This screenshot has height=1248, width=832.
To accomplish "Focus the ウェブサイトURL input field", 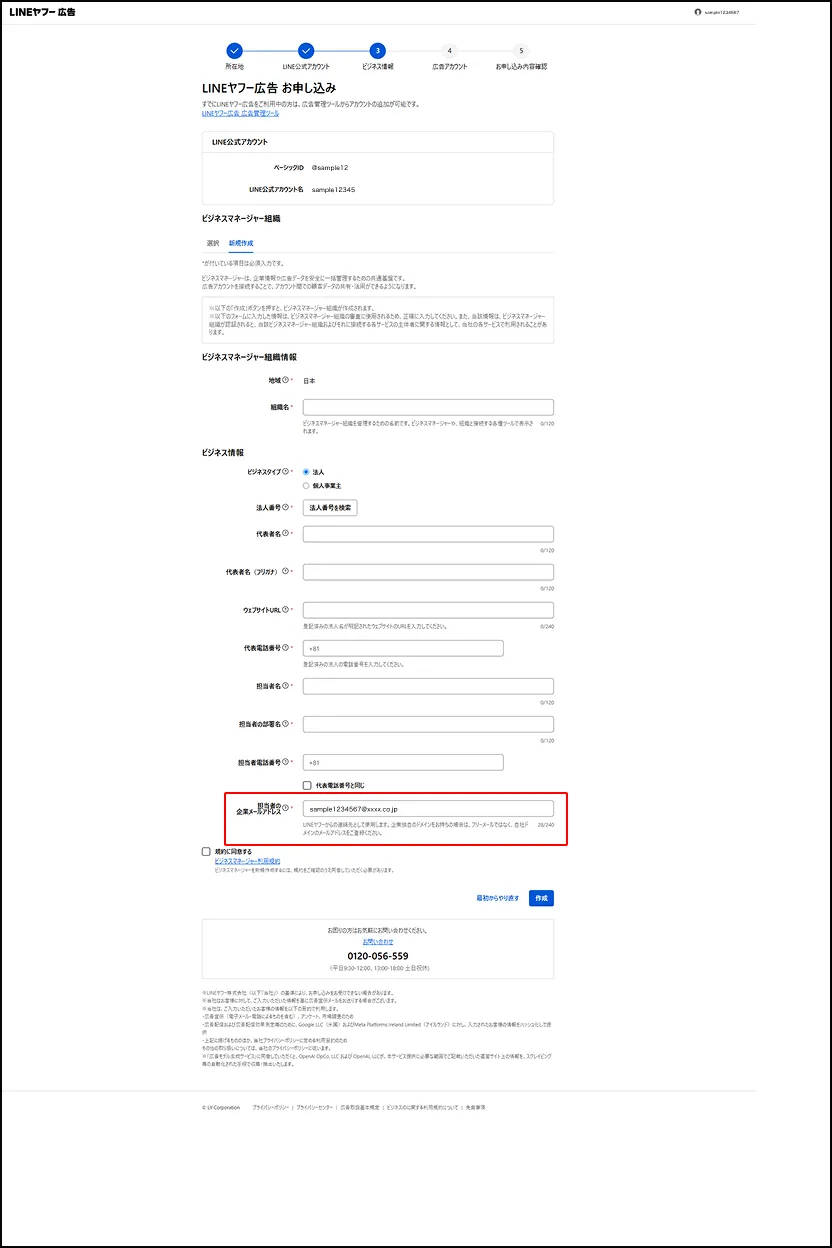I will point(428,610).
